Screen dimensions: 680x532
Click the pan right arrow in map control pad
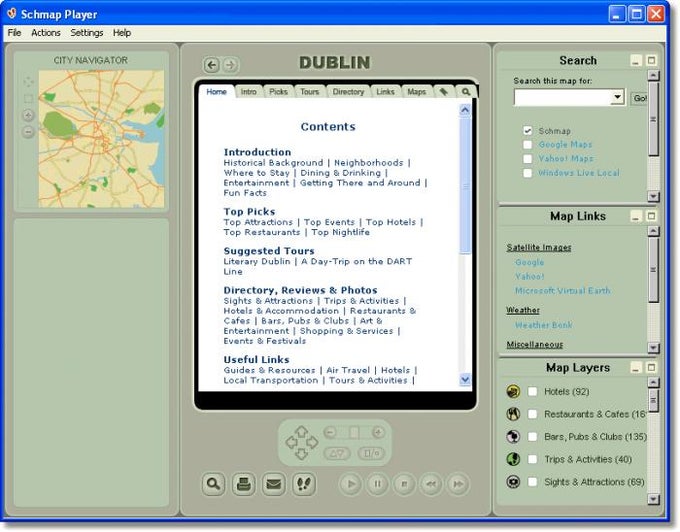click(x=312, y=443)
